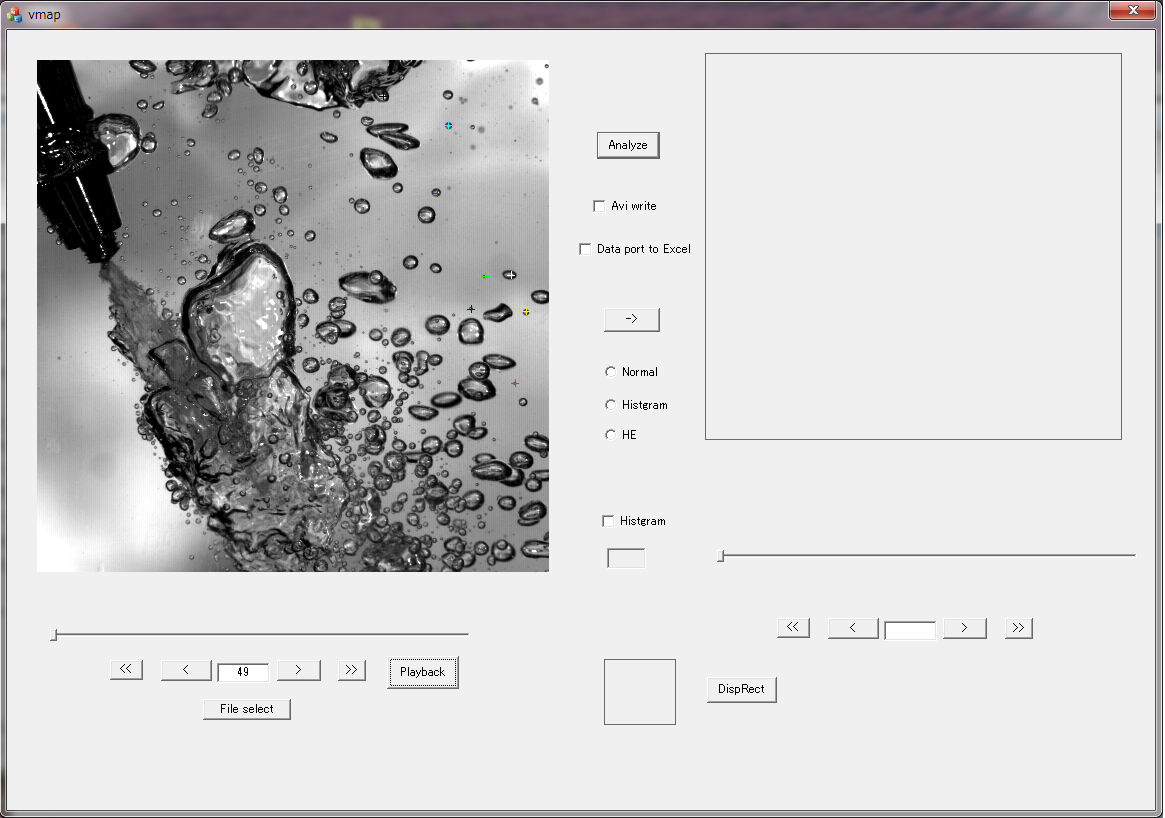
Task: Enable the Avi write checkbox
Action: [x=600, y=206]
